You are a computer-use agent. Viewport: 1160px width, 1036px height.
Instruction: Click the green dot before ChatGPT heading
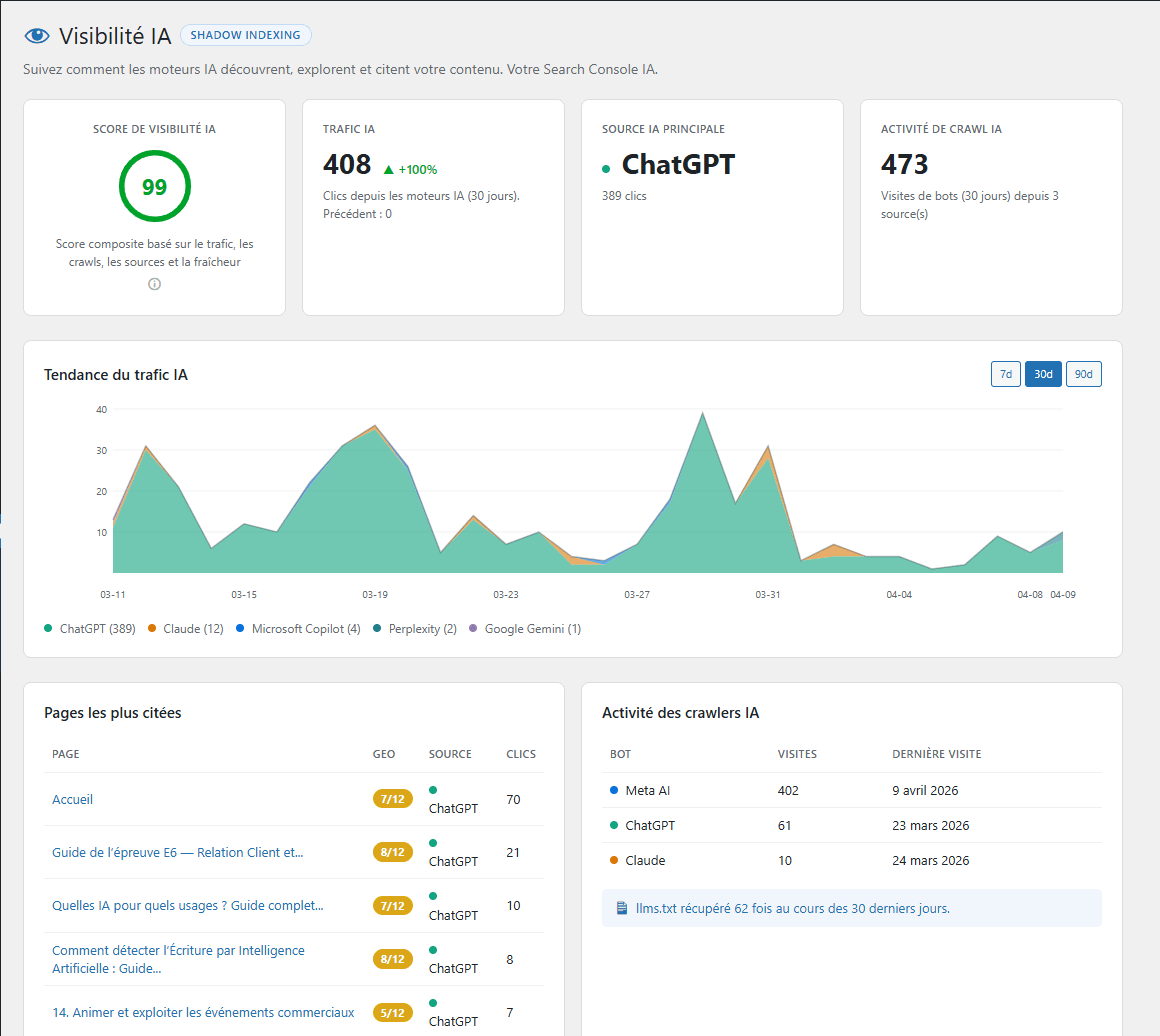click(x=606, y=169)
